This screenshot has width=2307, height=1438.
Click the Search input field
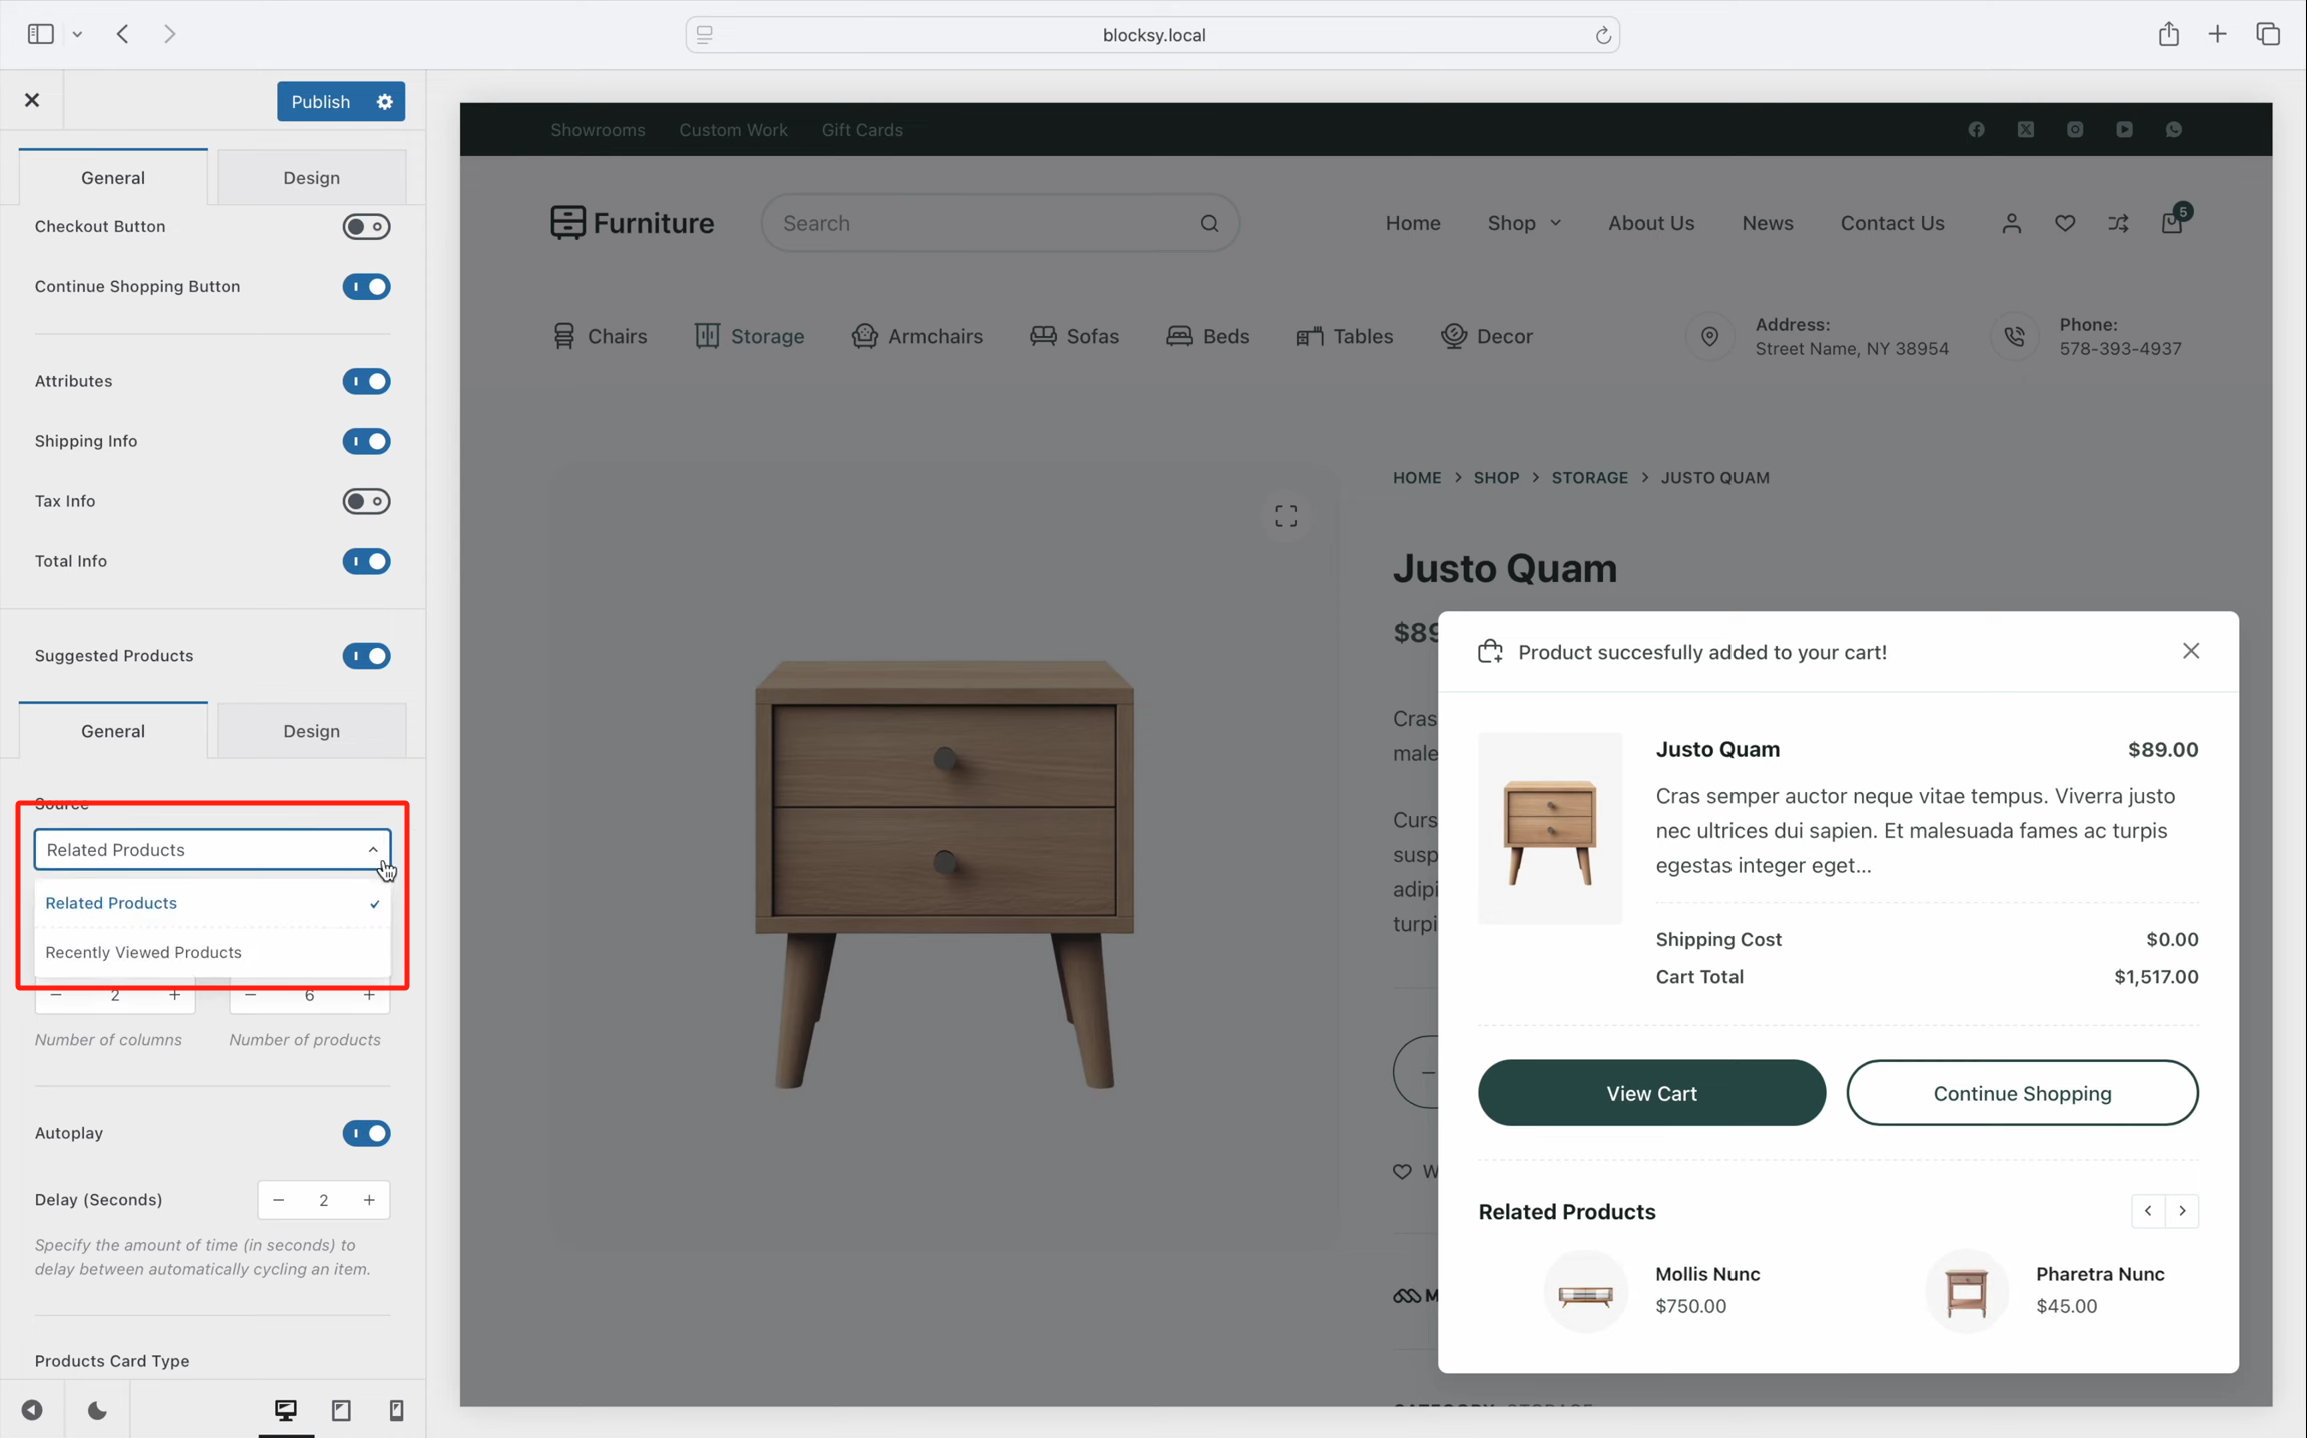pyautogui.click(x=985, y=223)
